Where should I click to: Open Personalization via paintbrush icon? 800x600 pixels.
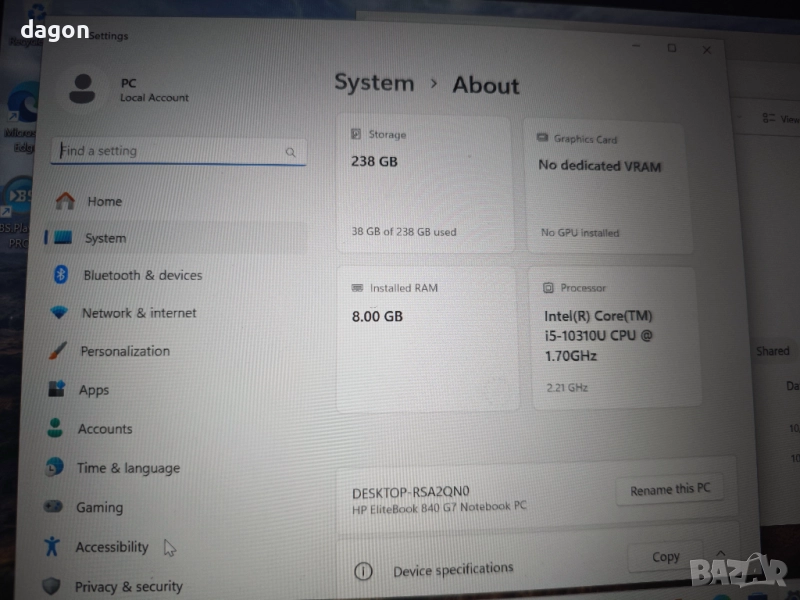59,351
